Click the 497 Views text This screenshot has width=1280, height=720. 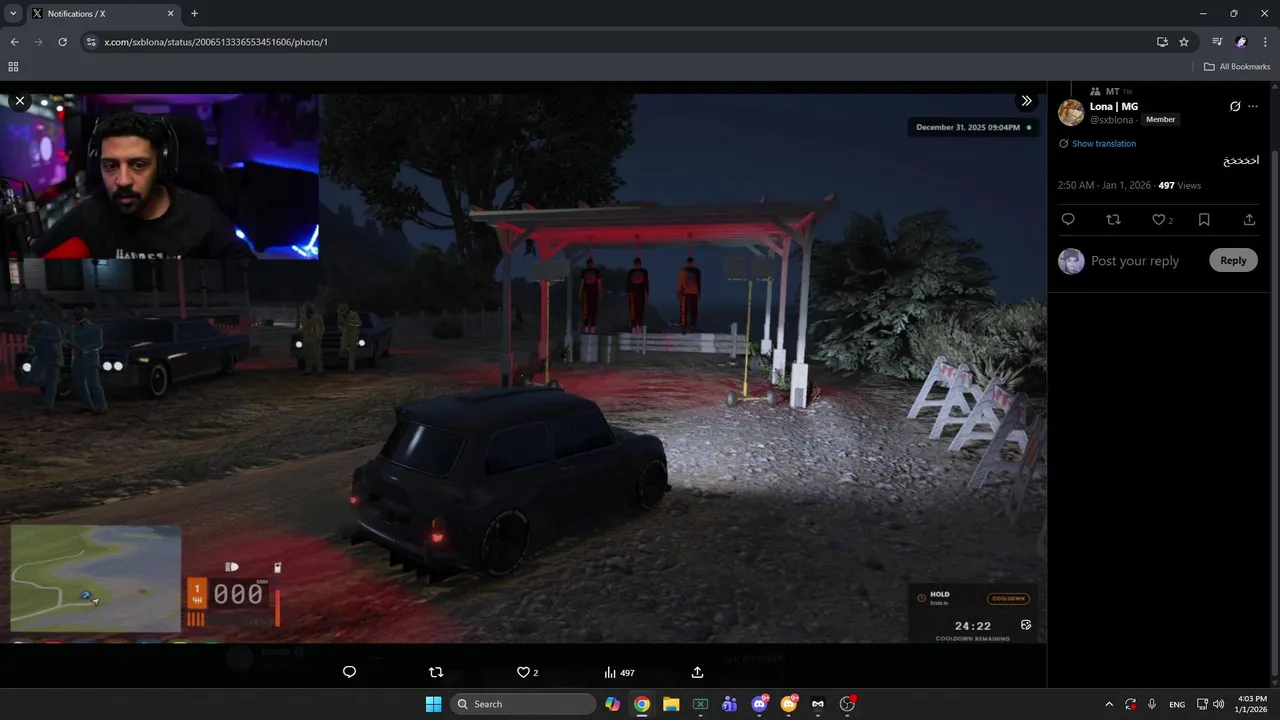1180,186
